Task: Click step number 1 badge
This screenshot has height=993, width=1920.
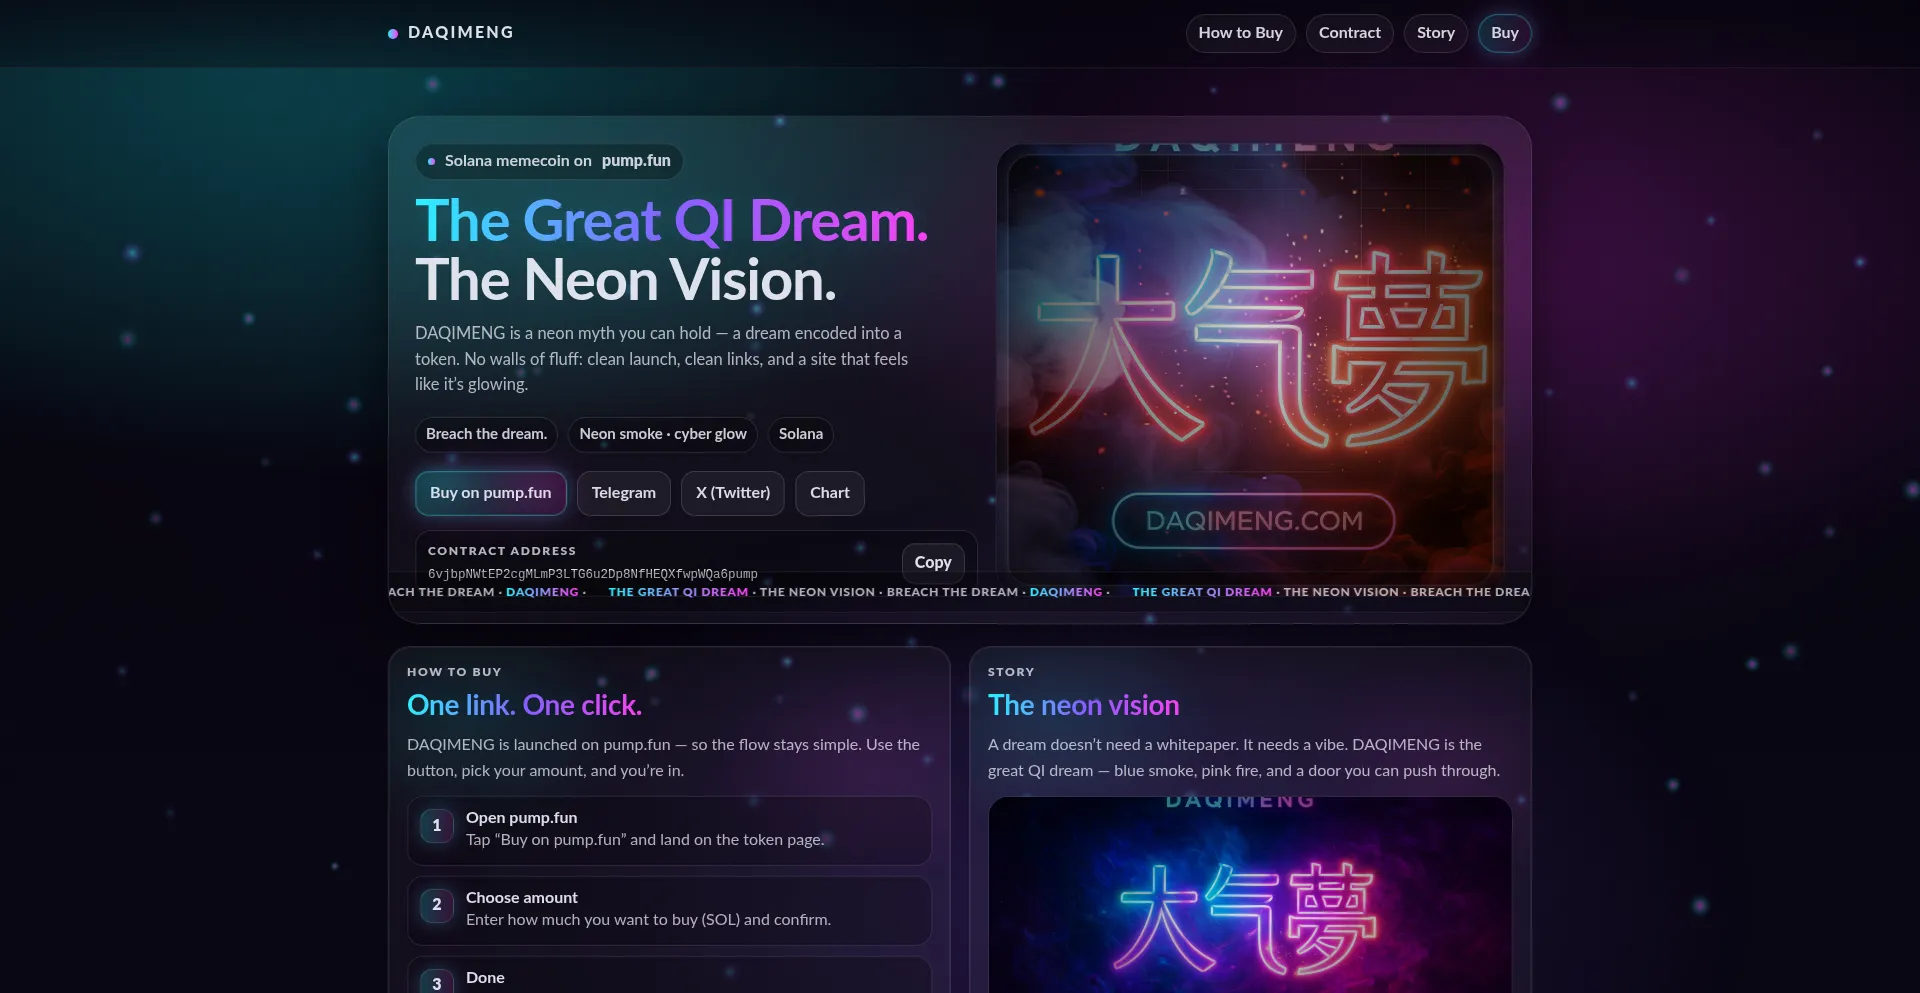Action: [x=437, y=826]
